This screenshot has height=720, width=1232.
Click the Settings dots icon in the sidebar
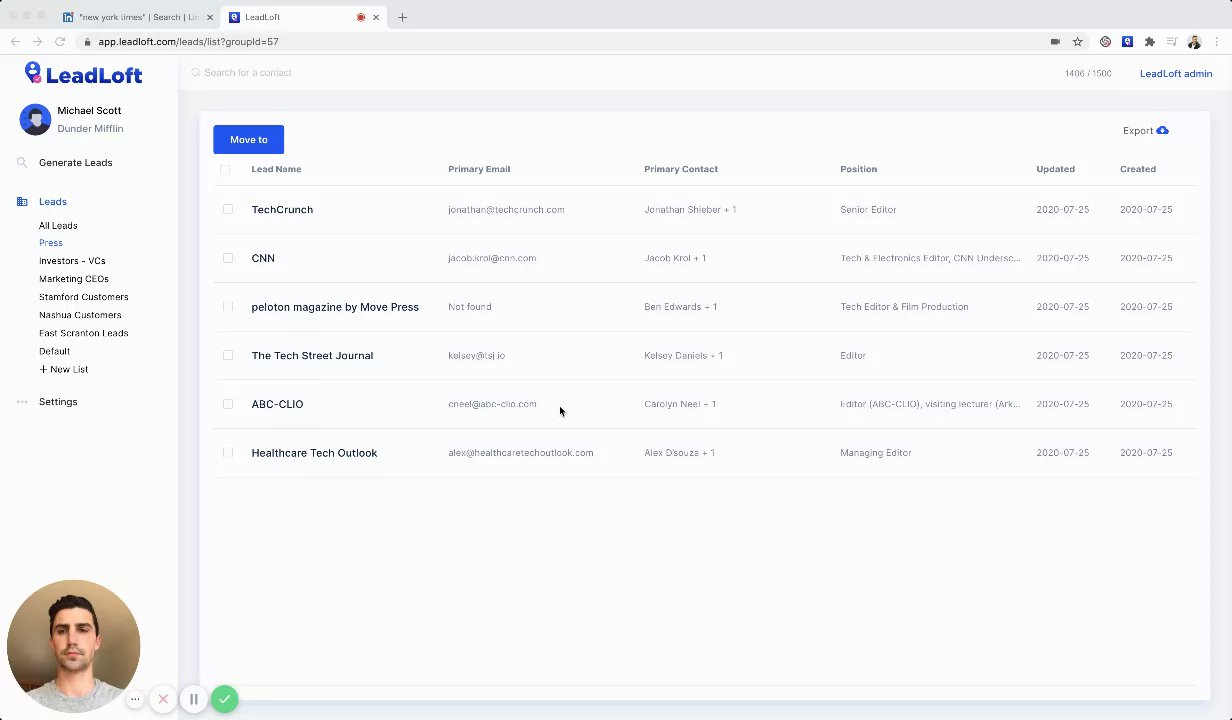[22, 402]
